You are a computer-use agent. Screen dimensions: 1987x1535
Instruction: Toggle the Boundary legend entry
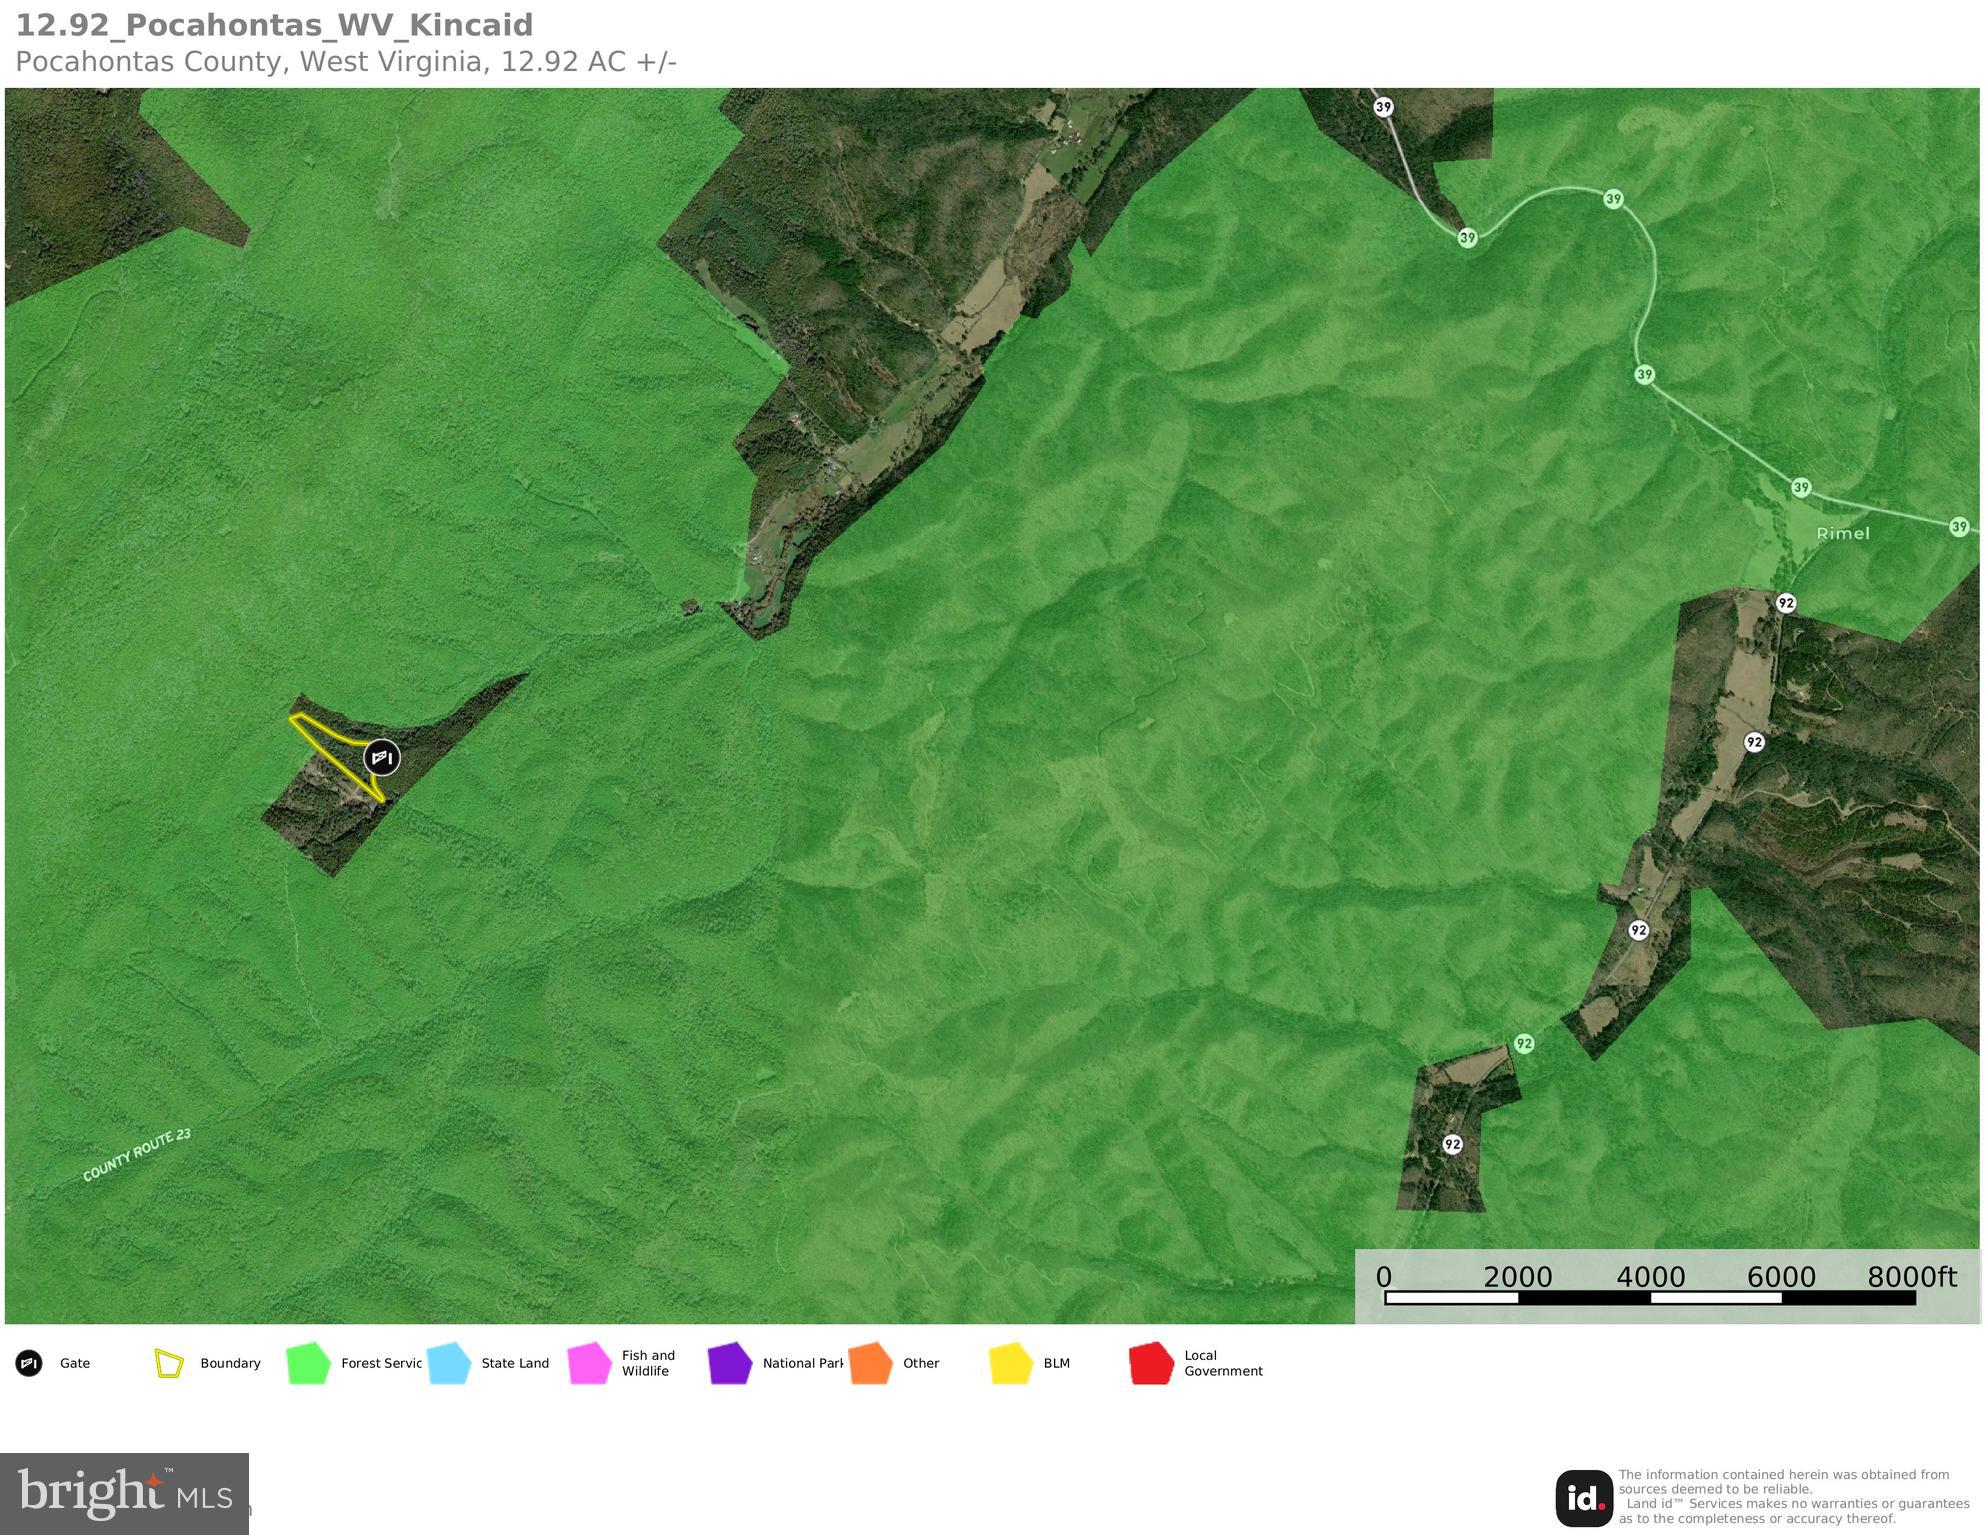[x=167, y=1362]
